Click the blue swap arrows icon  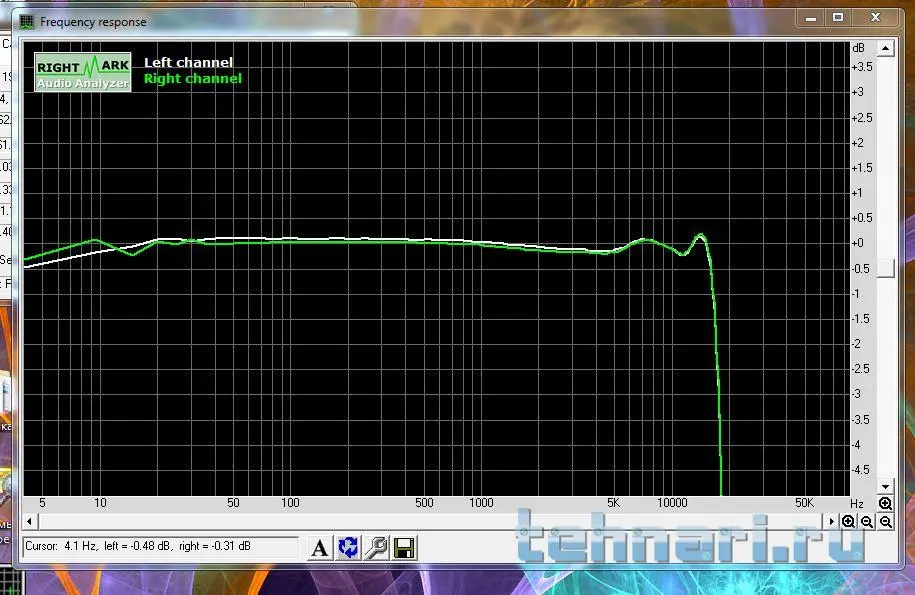coord(348,548)
